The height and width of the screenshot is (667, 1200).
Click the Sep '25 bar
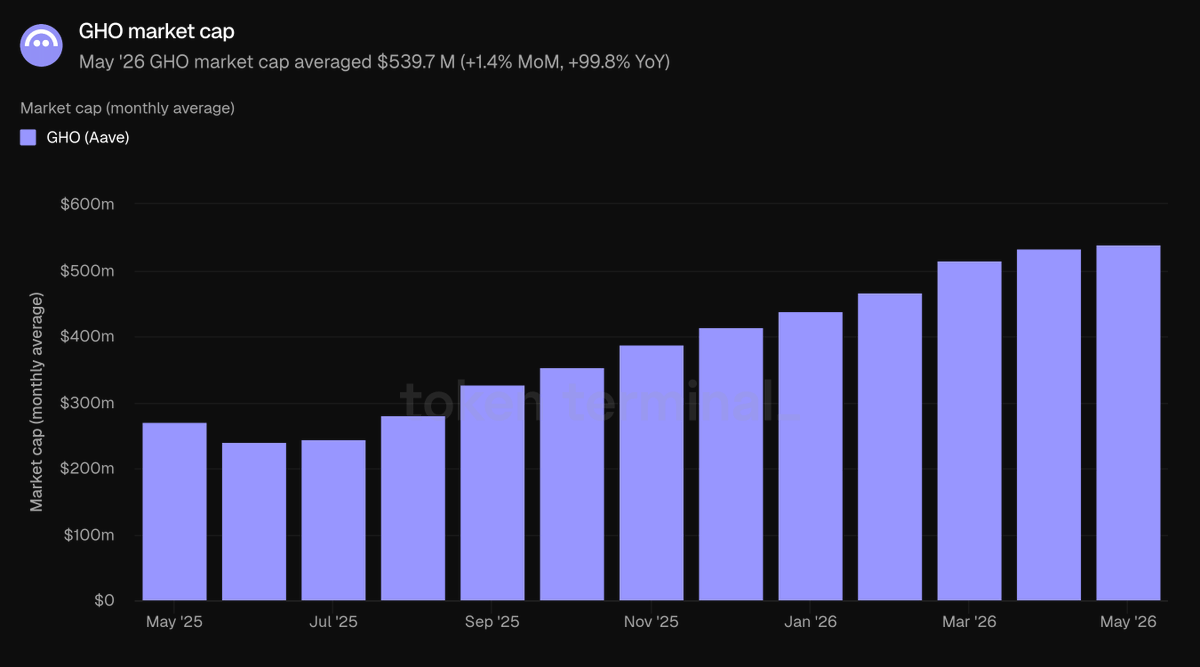(493, 493)
